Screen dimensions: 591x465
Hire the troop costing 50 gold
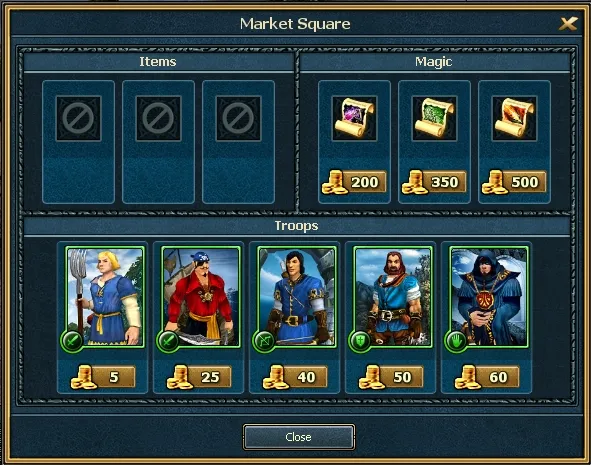[391, 377]
